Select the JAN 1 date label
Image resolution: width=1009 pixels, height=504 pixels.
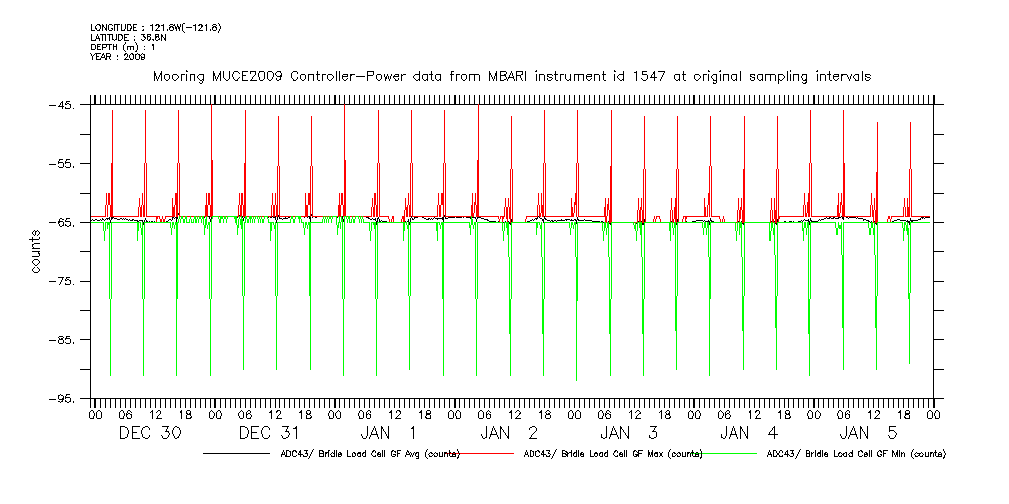point(389,433)
